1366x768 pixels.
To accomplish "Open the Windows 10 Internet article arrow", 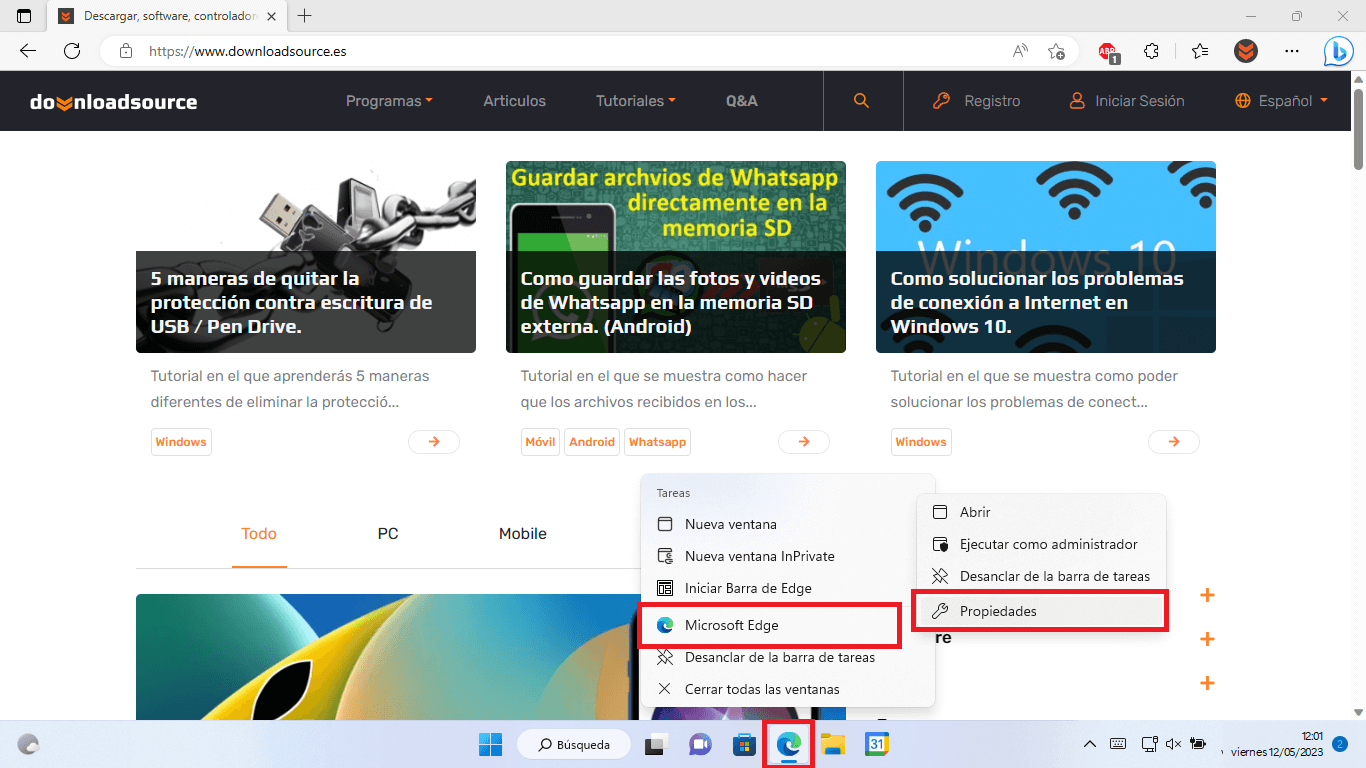I will [x=1174, y=442].
